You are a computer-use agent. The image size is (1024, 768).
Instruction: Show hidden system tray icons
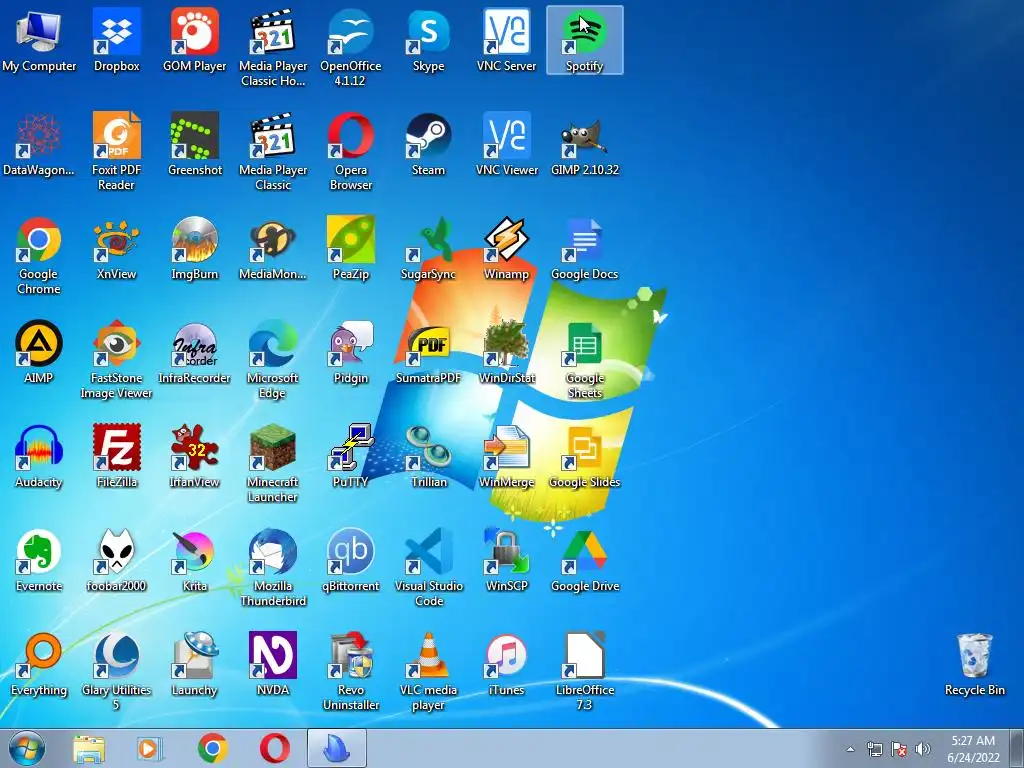pyautogui.click(x=850, y=749)
